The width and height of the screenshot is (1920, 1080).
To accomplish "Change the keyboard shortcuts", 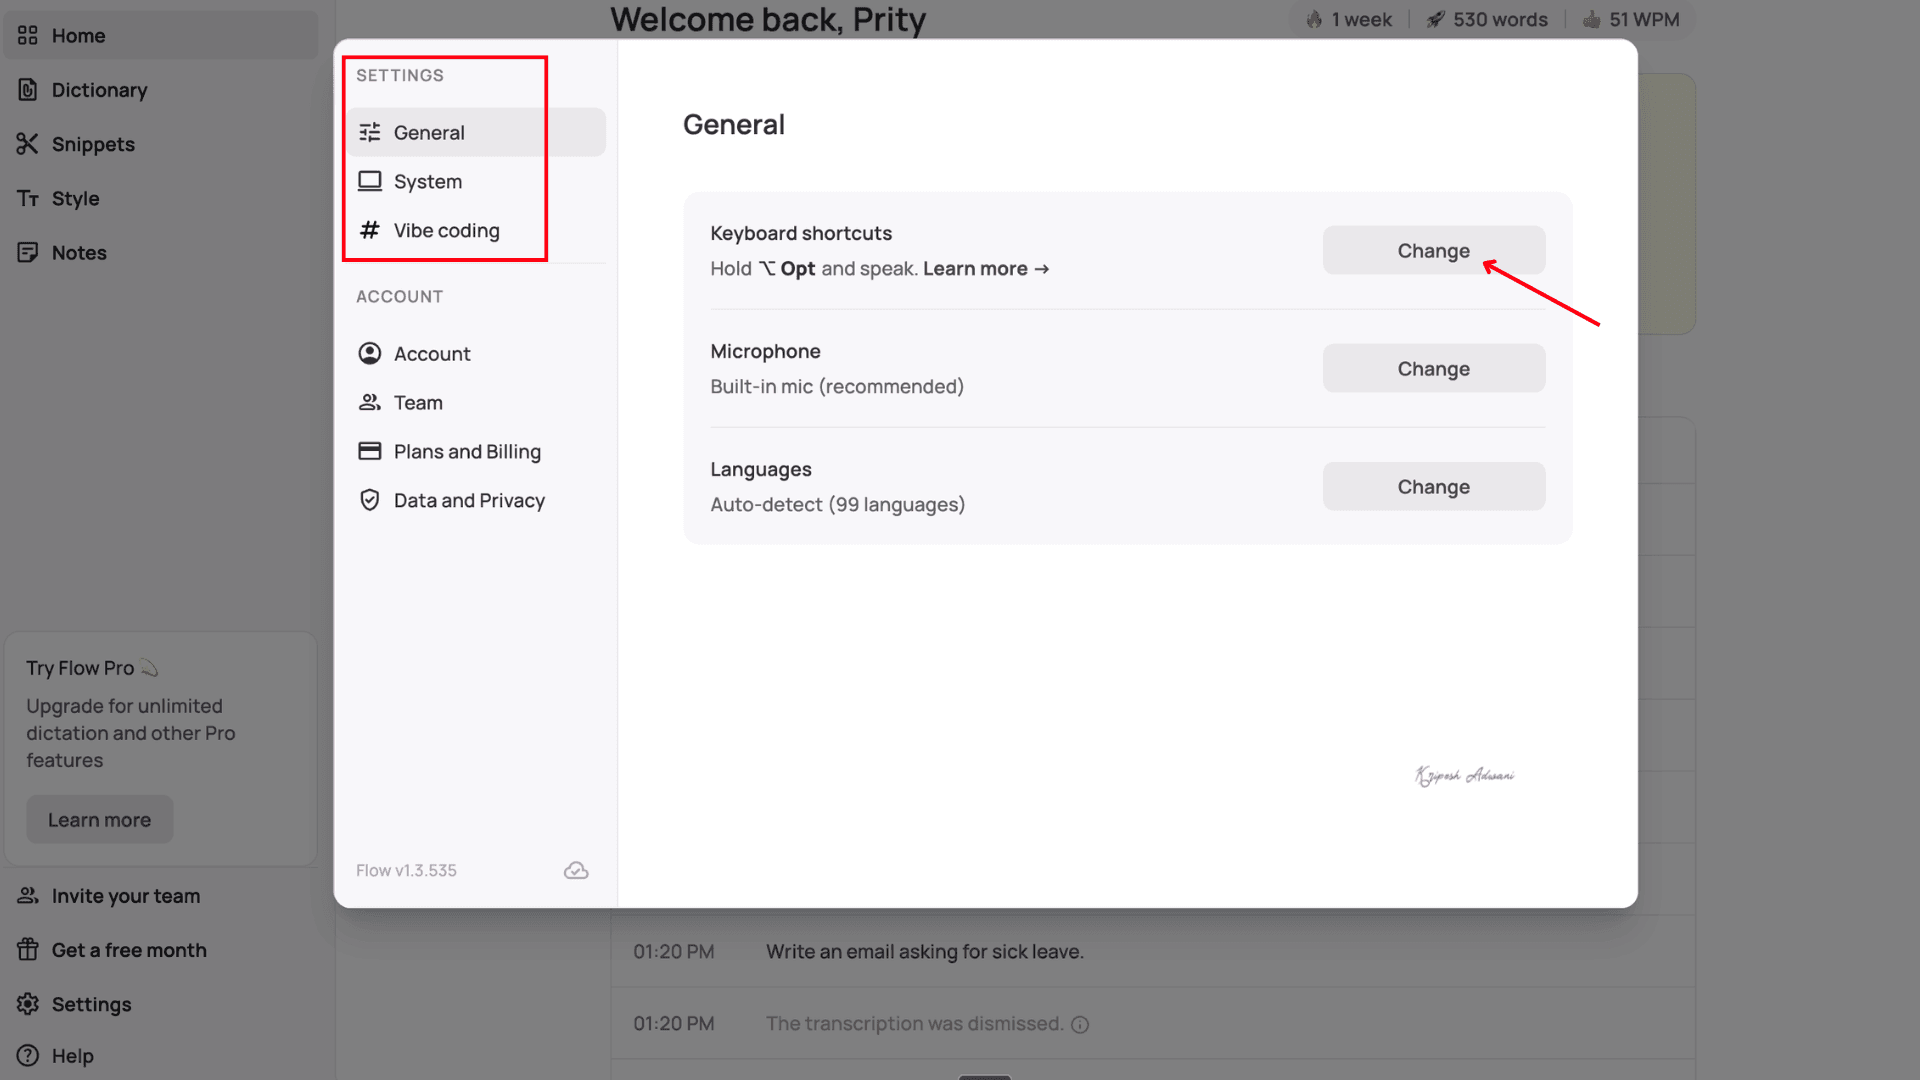I will pos(1434,251).
